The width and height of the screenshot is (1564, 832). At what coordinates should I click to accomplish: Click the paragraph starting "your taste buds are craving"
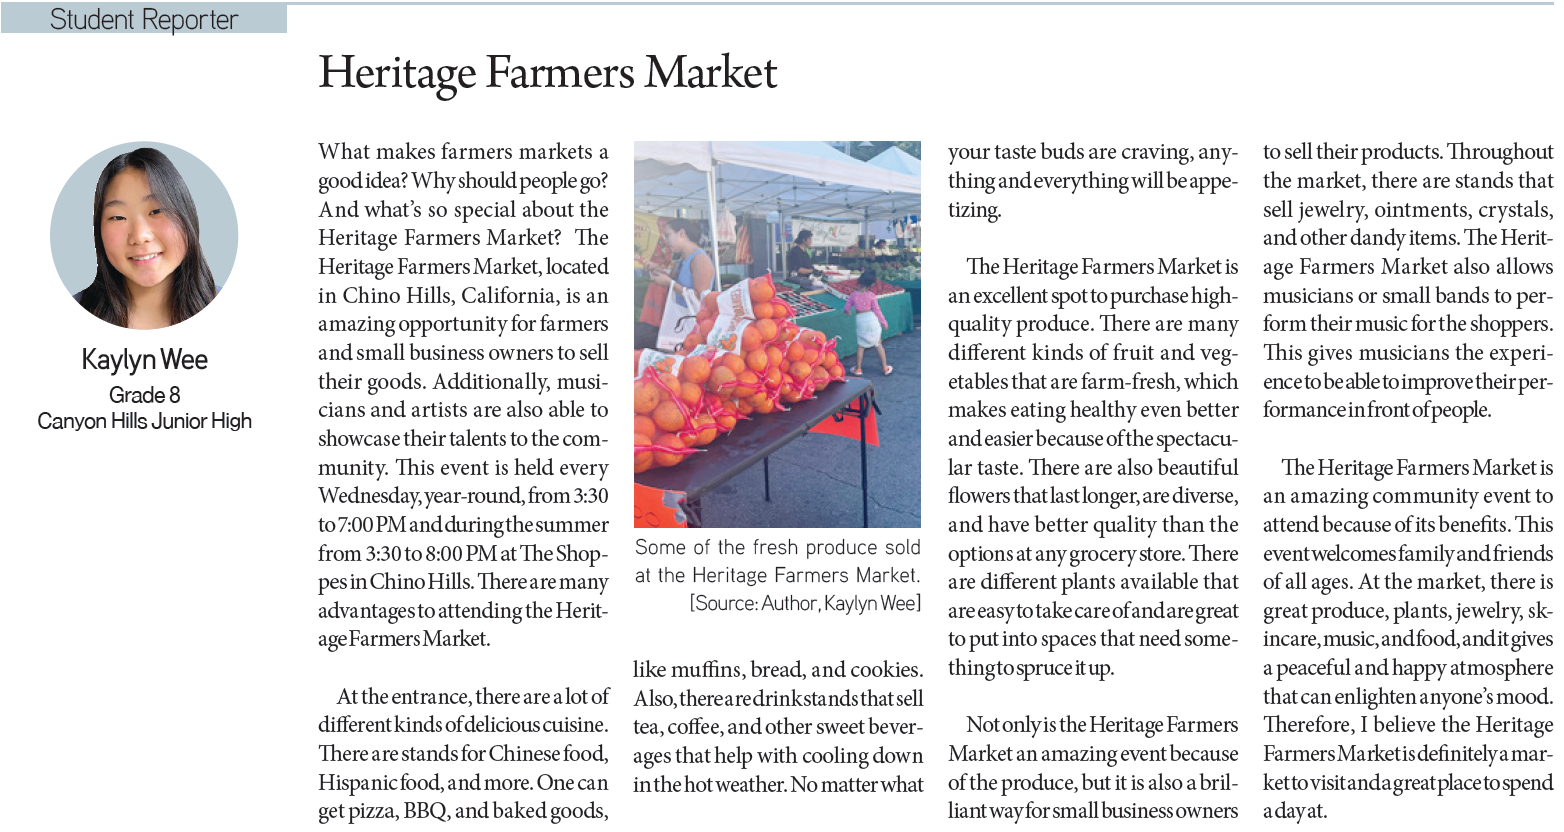click(x=1092, y=181)
